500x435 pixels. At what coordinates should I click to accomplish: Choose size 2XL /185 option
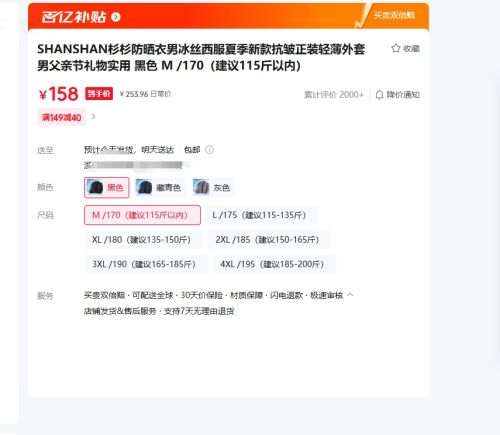coord(269,240)
